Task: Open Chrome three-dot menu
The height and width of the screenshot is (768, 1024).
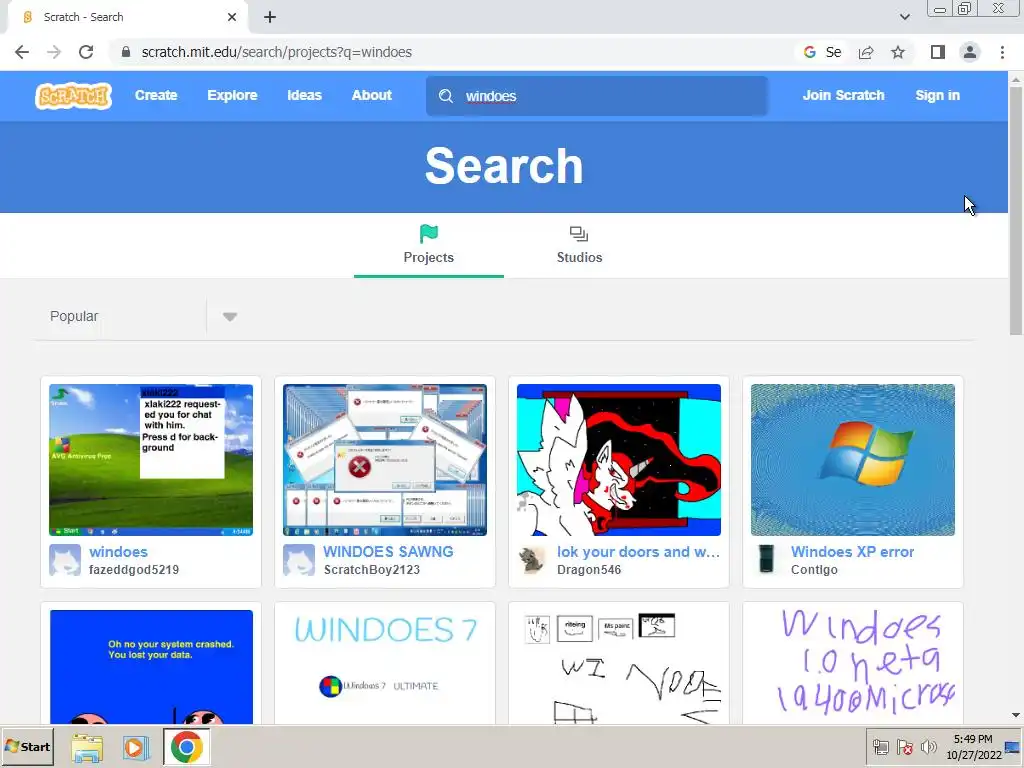Action: pyautogui.click(x=1002, y=52)
